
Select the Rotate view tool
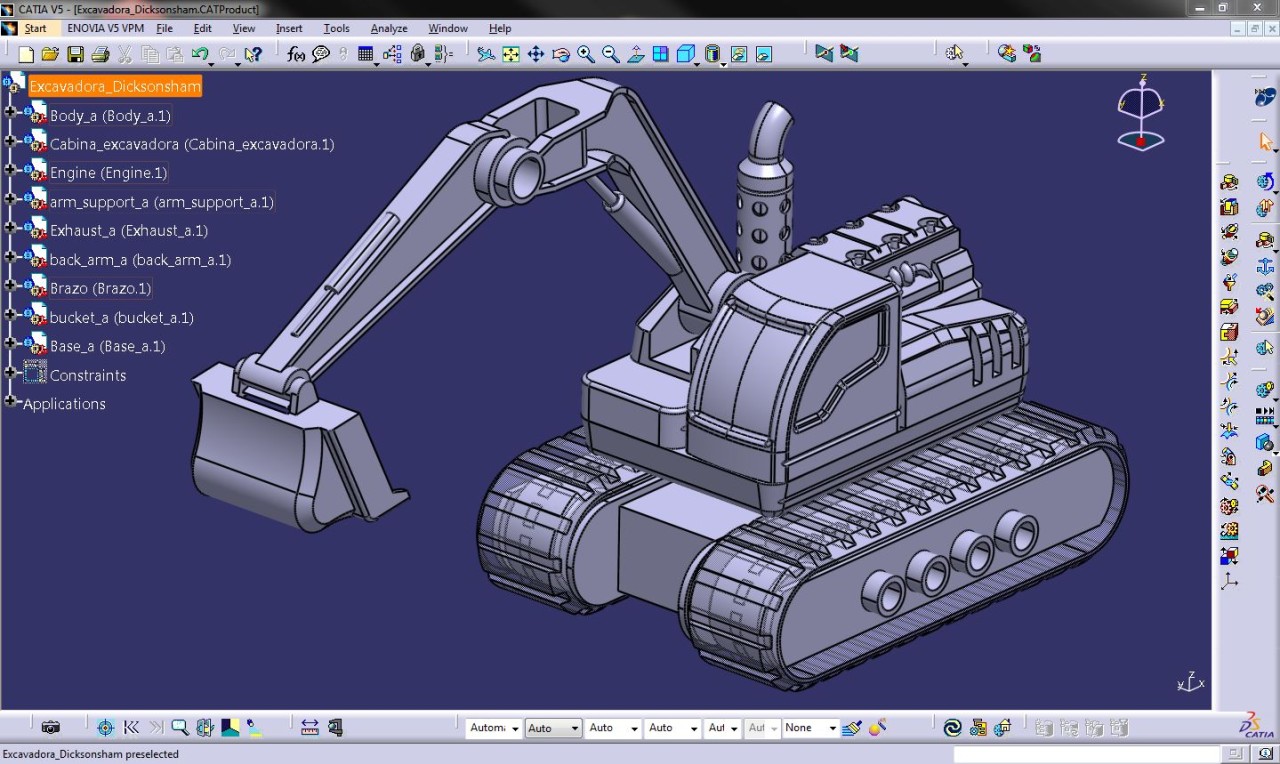[561, 54]
